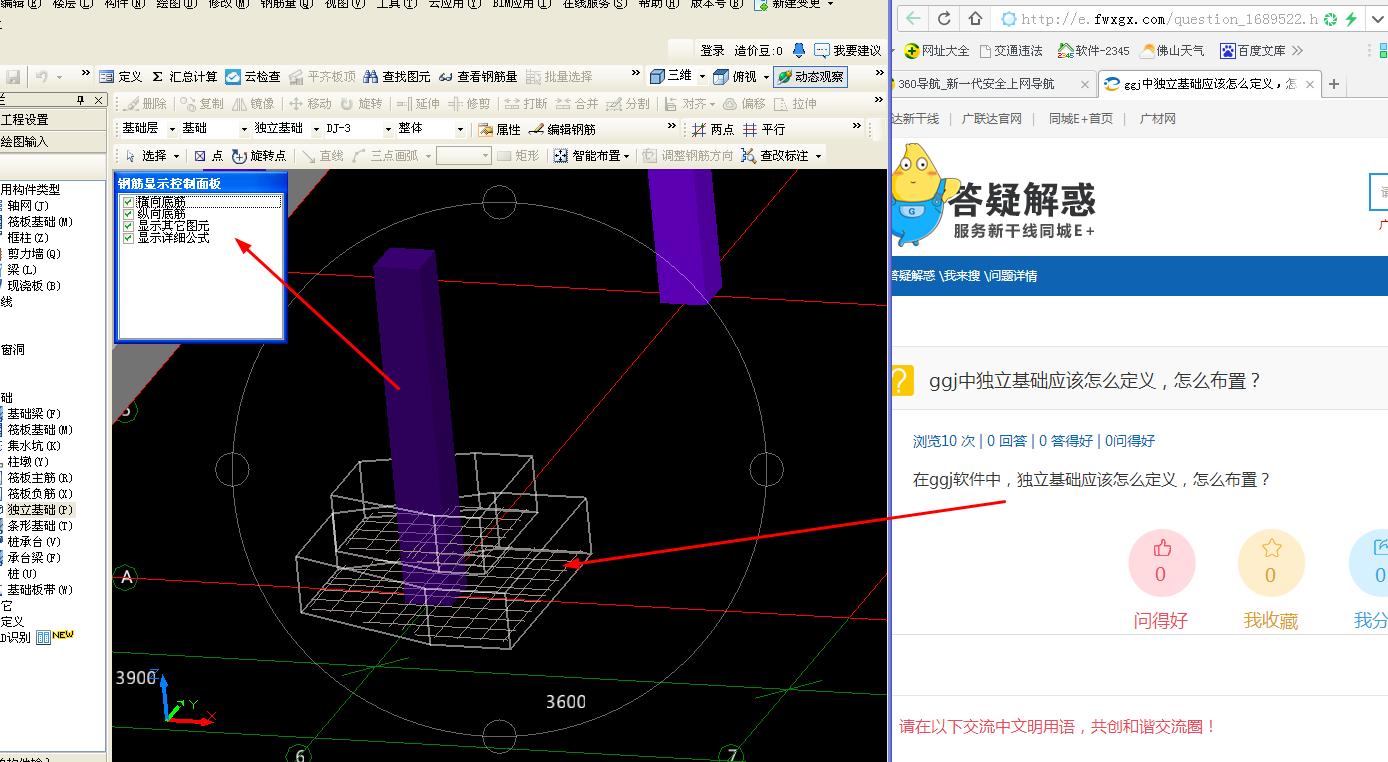Open 云检查 cloud check
Viewport: 1388px width, 762px height.
pos(253,76)
